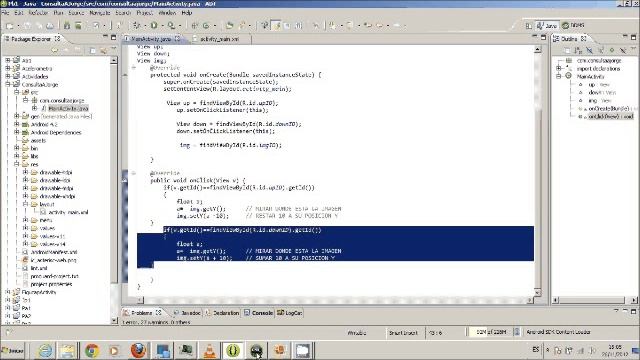Viewport: 640px width, 360px height.
Task: Collapse the ConsultaAJorge project
Action: tap(7, 84)
